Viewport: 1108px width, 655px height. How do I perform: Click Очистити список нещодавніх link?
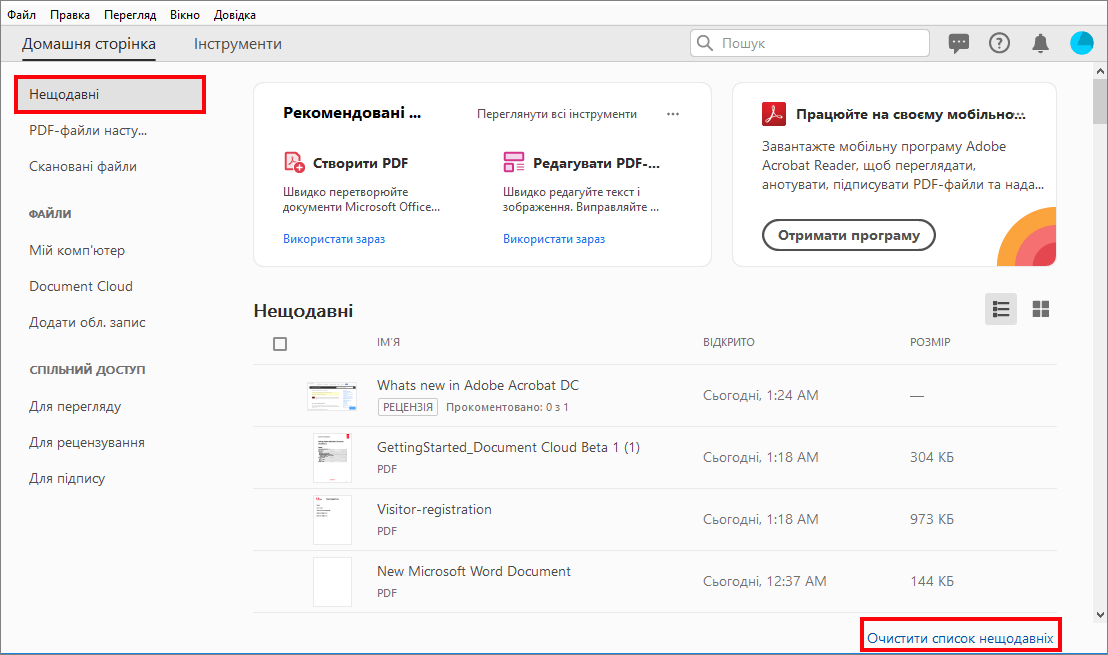pyautogui.click(x=960, y=638)
